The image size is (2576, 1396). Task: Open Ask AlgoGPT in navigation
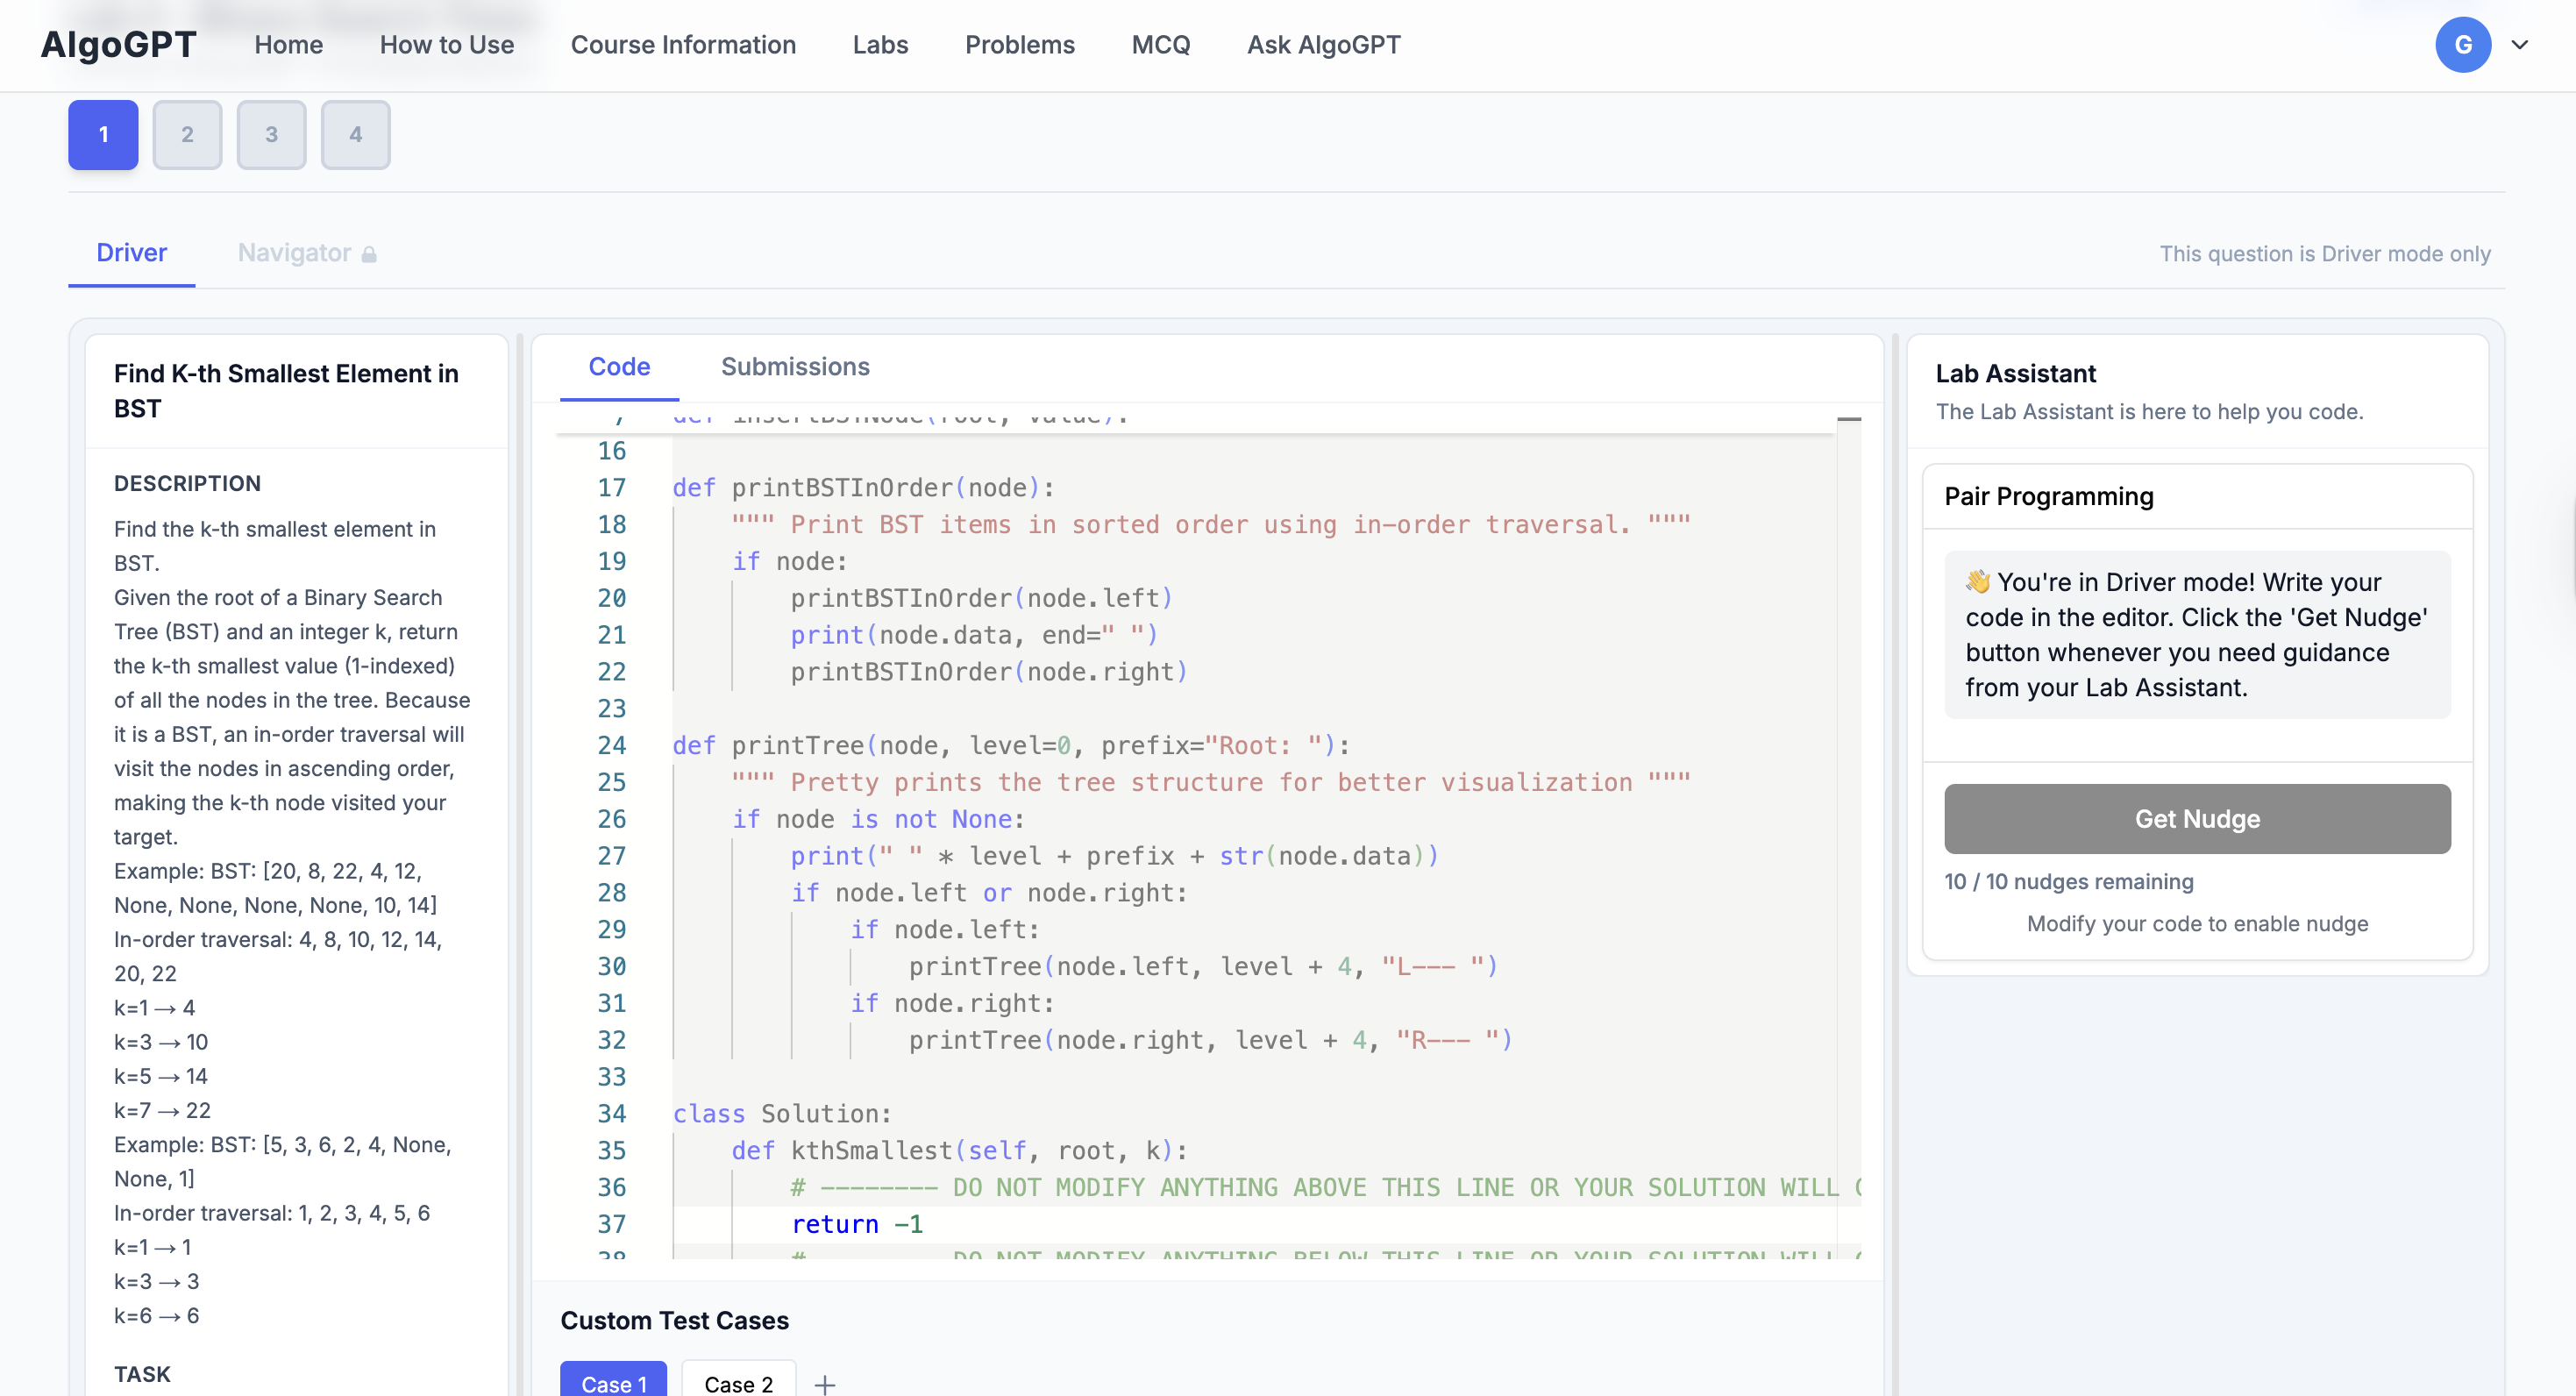tap(1323, 45)
